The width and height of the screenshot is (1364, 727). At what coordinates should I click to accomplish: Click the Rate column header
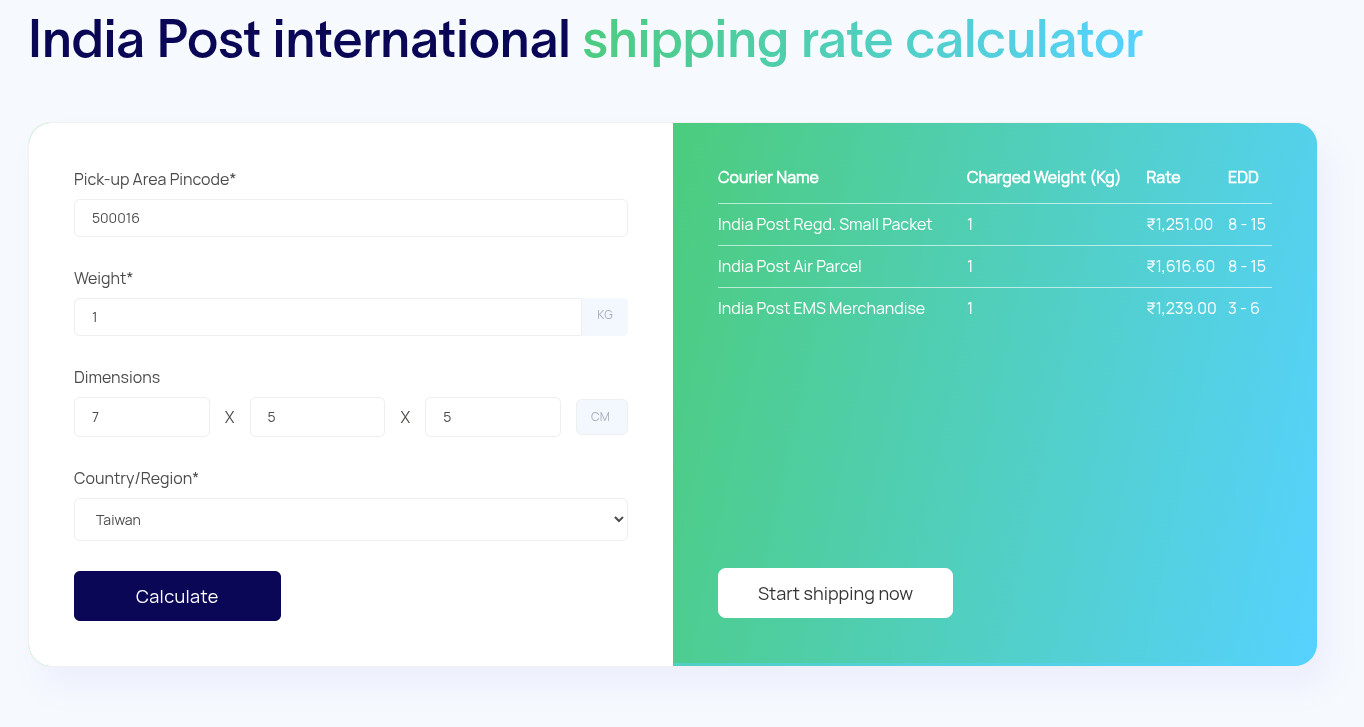(1163, 177)
